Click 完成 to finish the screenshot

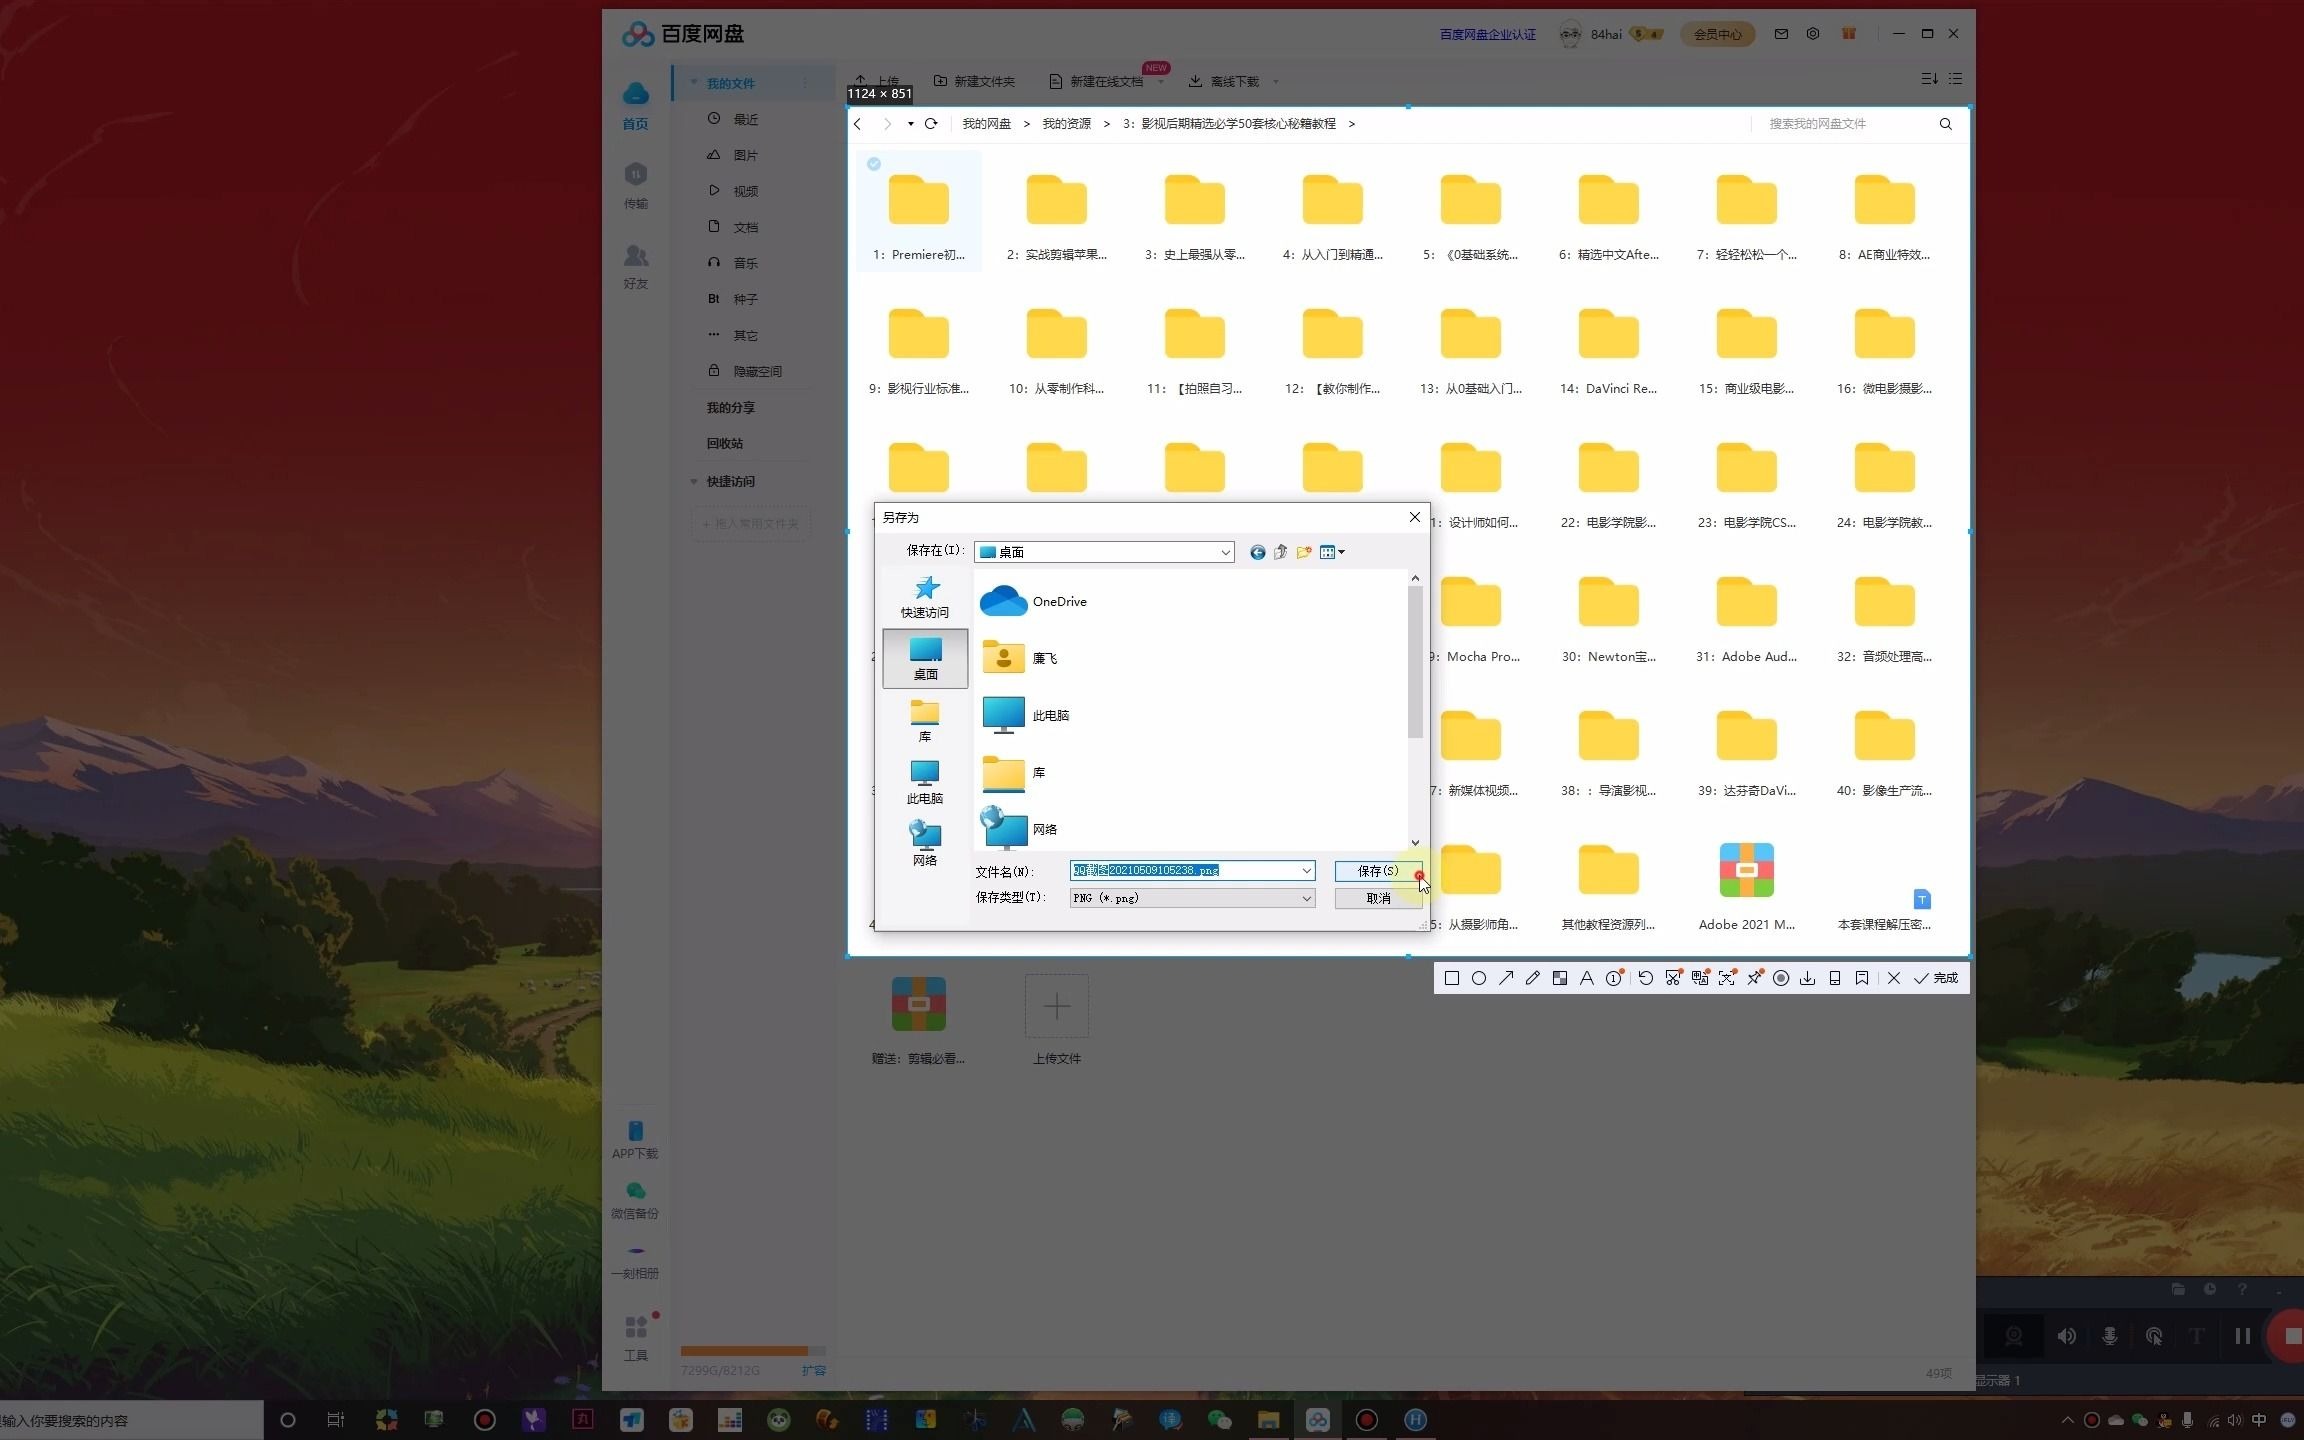[1936, 978]
